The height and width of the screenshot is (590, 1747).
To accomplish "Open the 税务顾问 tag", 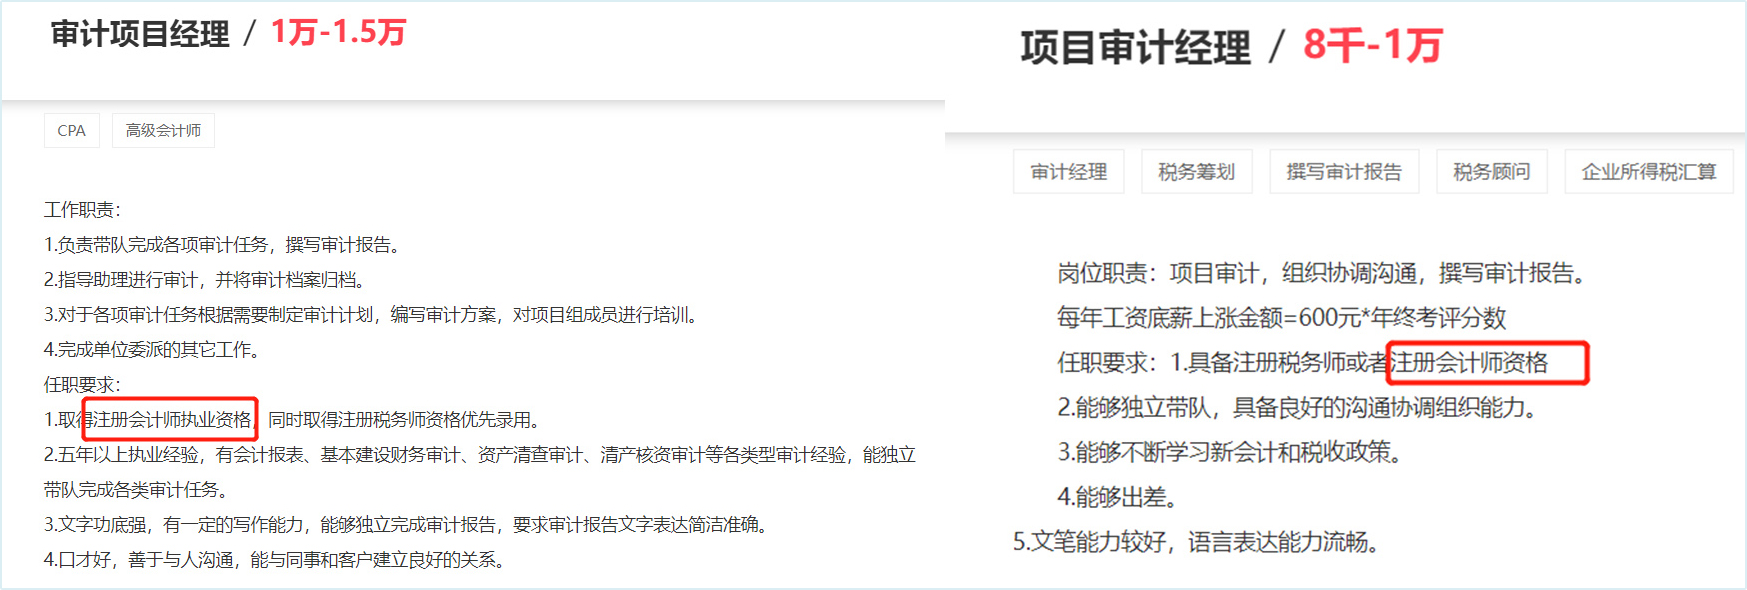I will point(1491,172).
